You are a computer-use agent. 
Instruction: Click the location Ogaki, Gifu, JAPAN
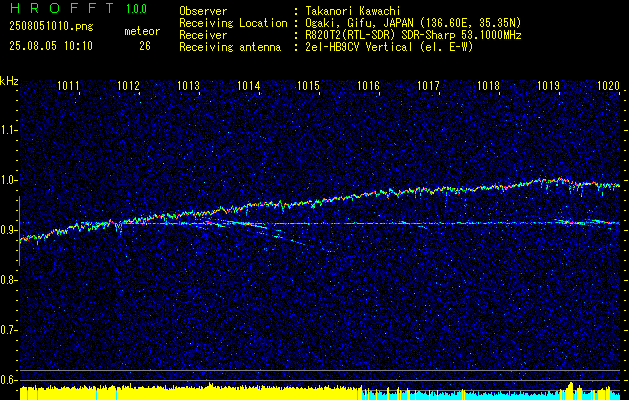[x=359, y=23]
